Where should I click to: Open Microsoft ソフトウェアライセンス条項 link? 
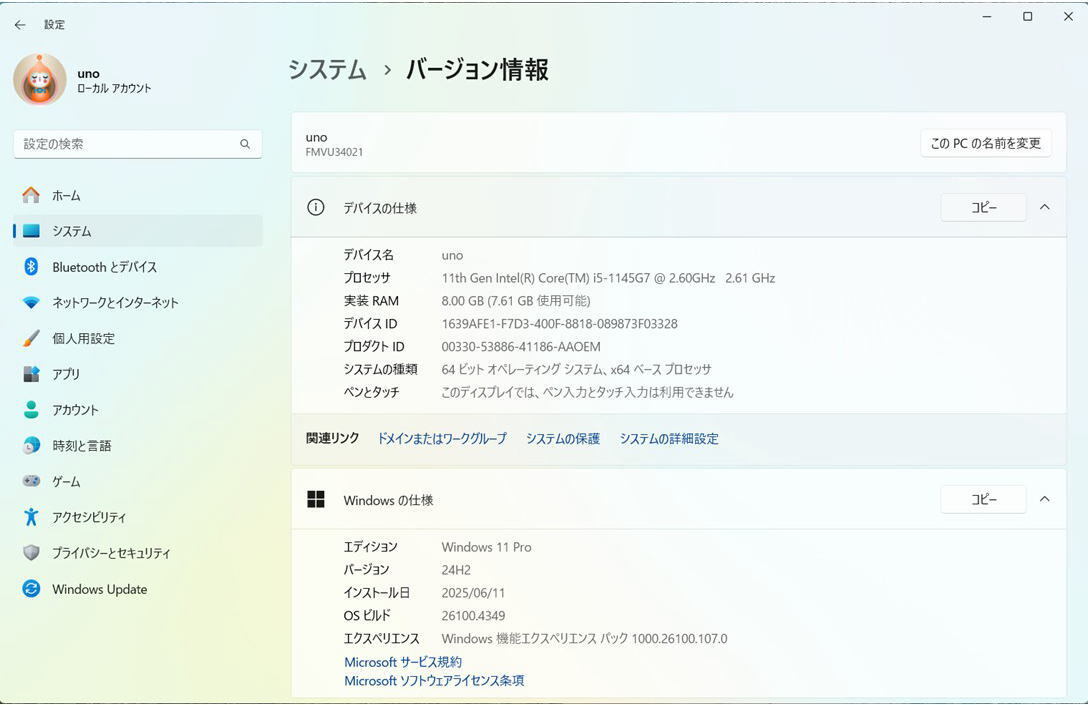click(434, 681)
